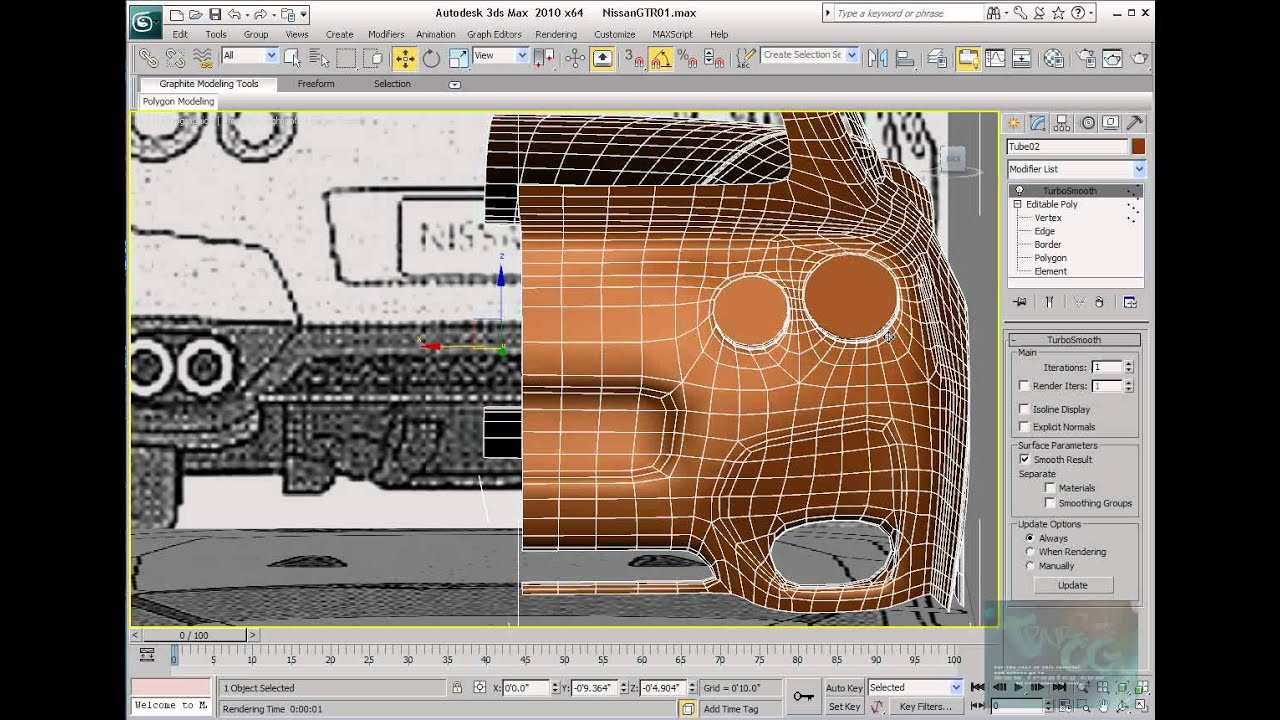Open the Create command panel tab
Viewport: 1280px width, 720px height.
1013,123
